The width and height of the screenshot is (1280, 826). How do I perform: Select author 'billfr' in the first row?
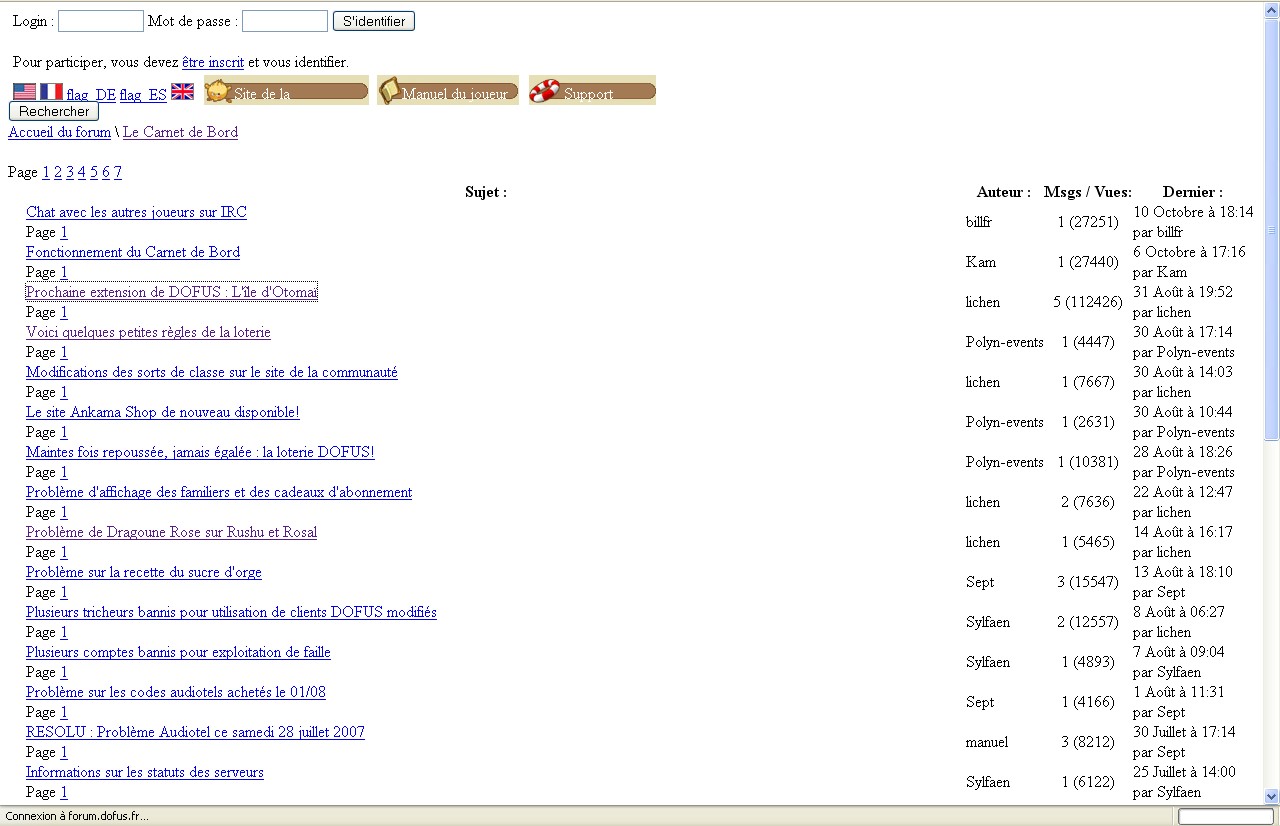979,222
